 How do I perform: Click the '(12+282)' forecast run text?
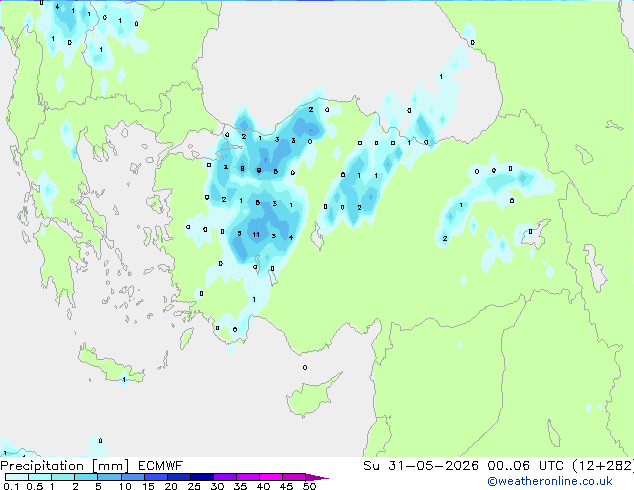tap(603, 466)
